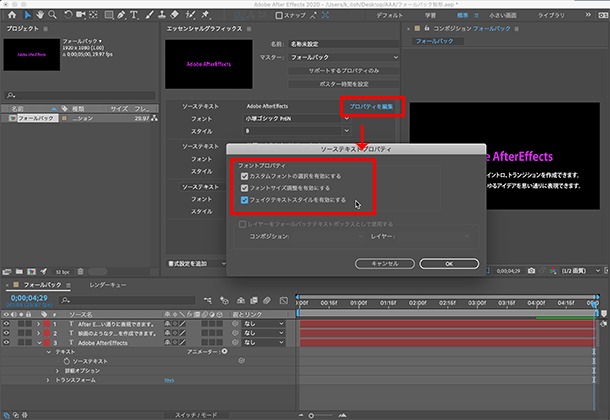The width and height of the screenshot is (610, 420).
Task: Open the レンダーキュー tab
Action: [x=107, y=285]
